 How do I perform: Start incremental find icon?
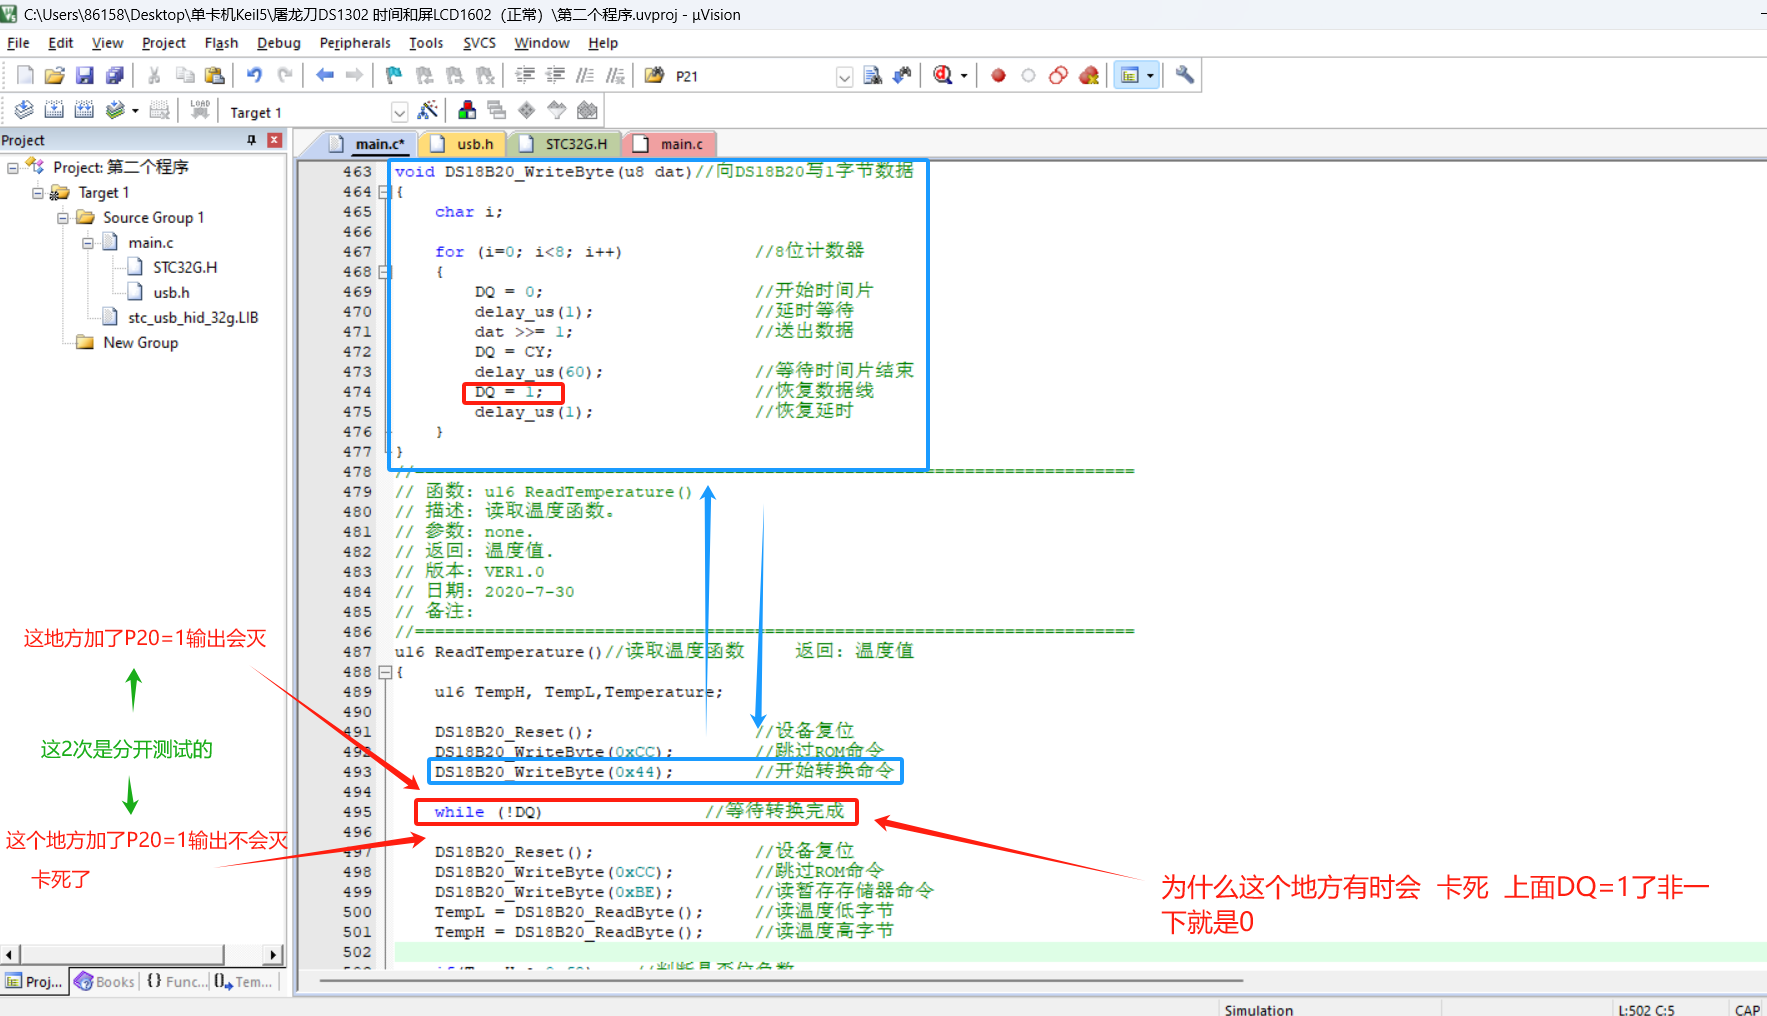(903, 75)
